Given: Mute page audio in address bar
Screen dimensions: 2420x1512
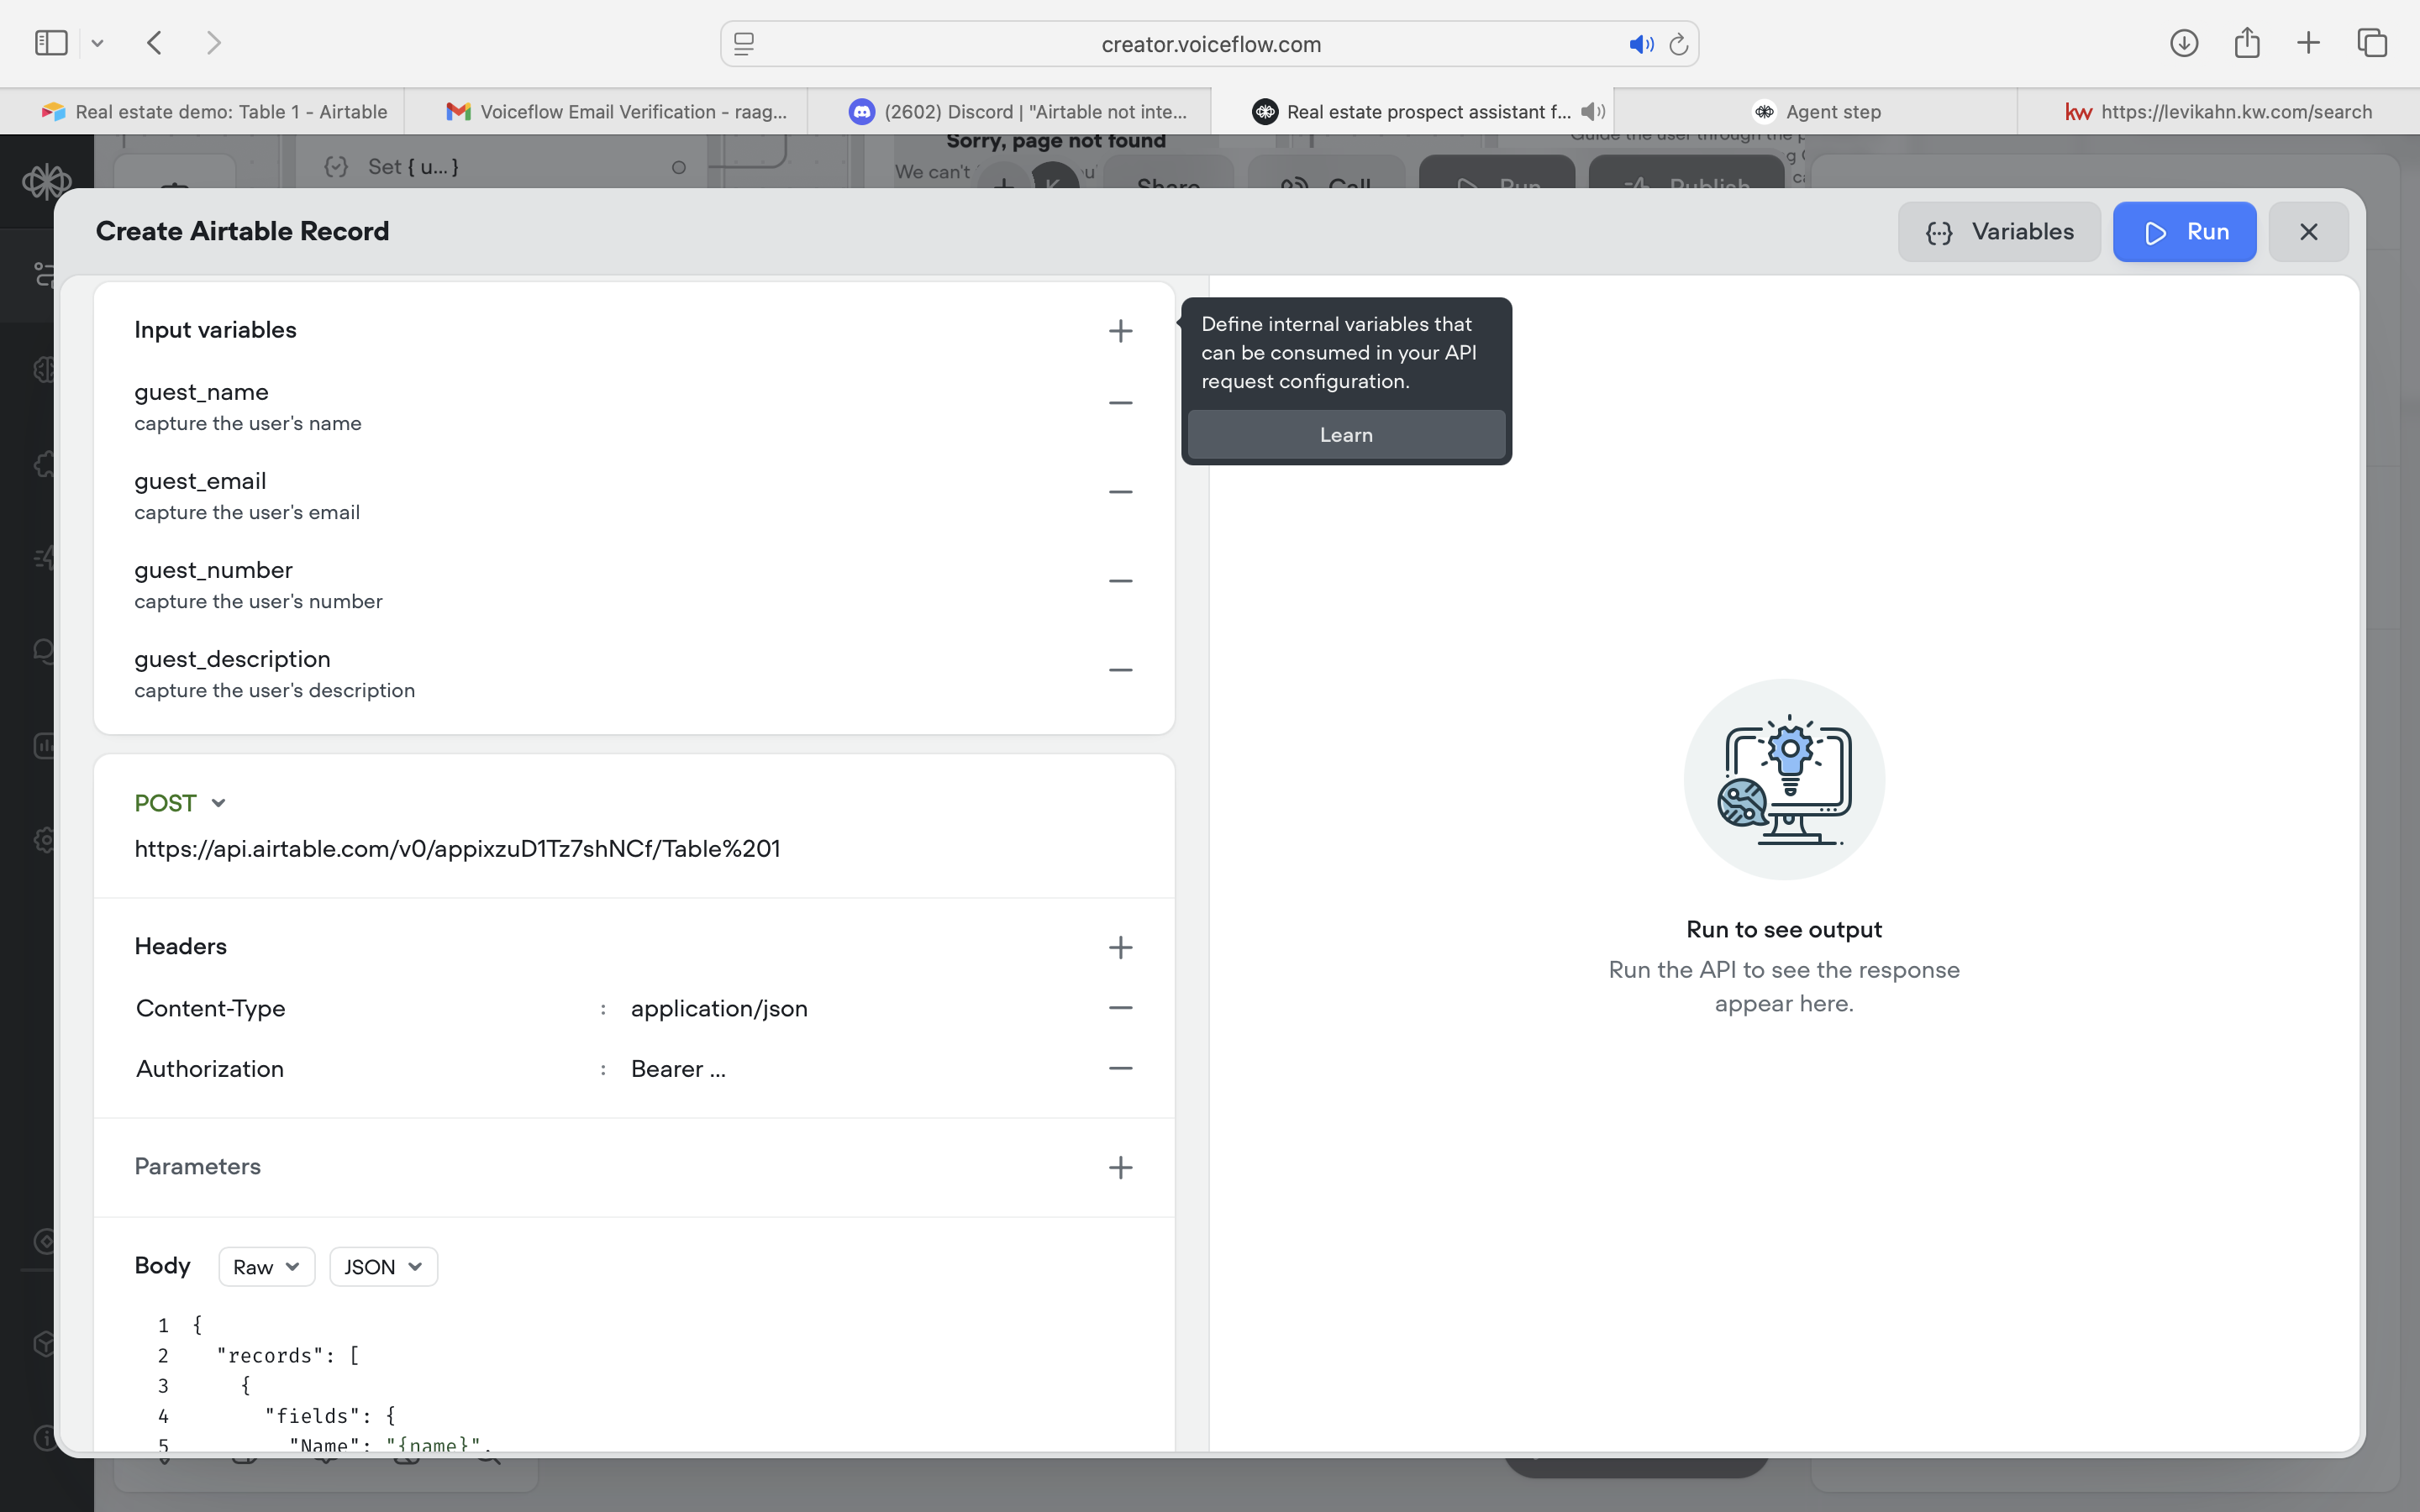Looking at the screenshot, I should (x=1641, y=44).
